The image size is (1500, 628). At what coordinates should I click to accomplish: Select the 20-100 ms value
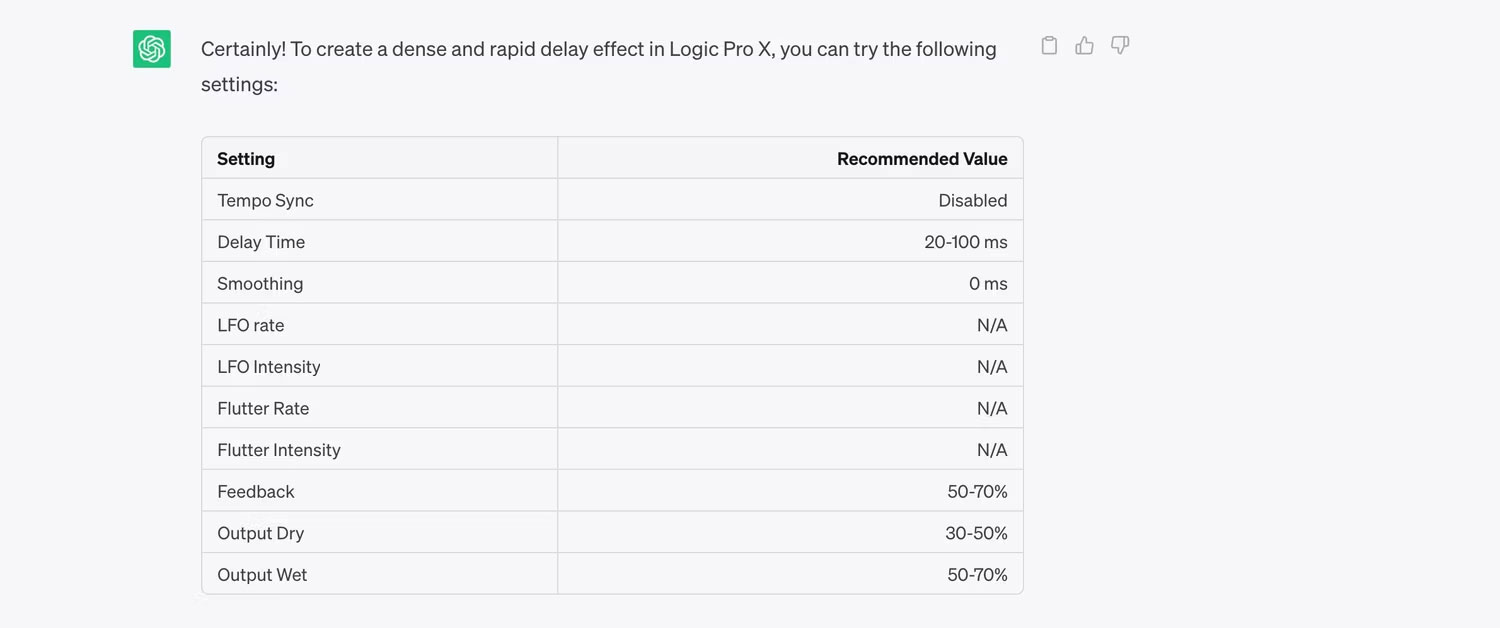coord(966,242)
